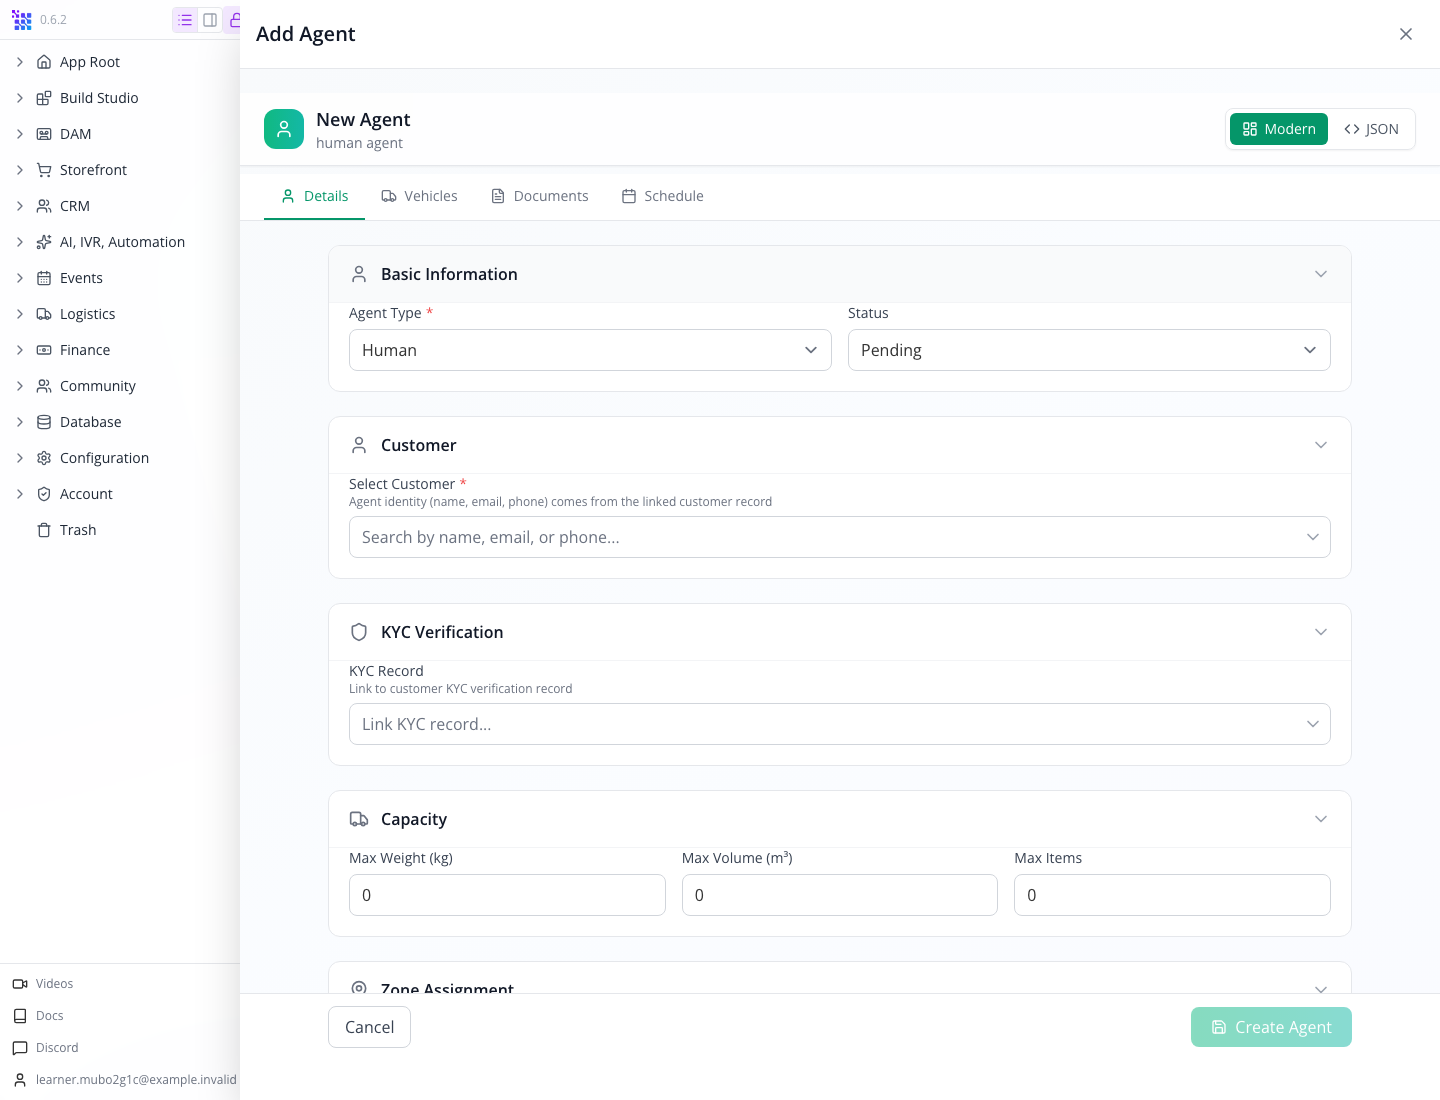Open the Vehicles tab
The width and height of the screenshot is (1440, 1100).
419,196
